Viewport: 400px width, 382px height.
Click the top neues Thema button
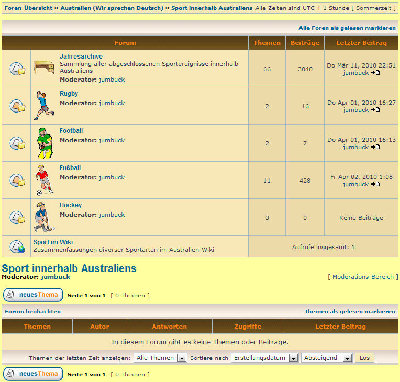tap(33, 295)
